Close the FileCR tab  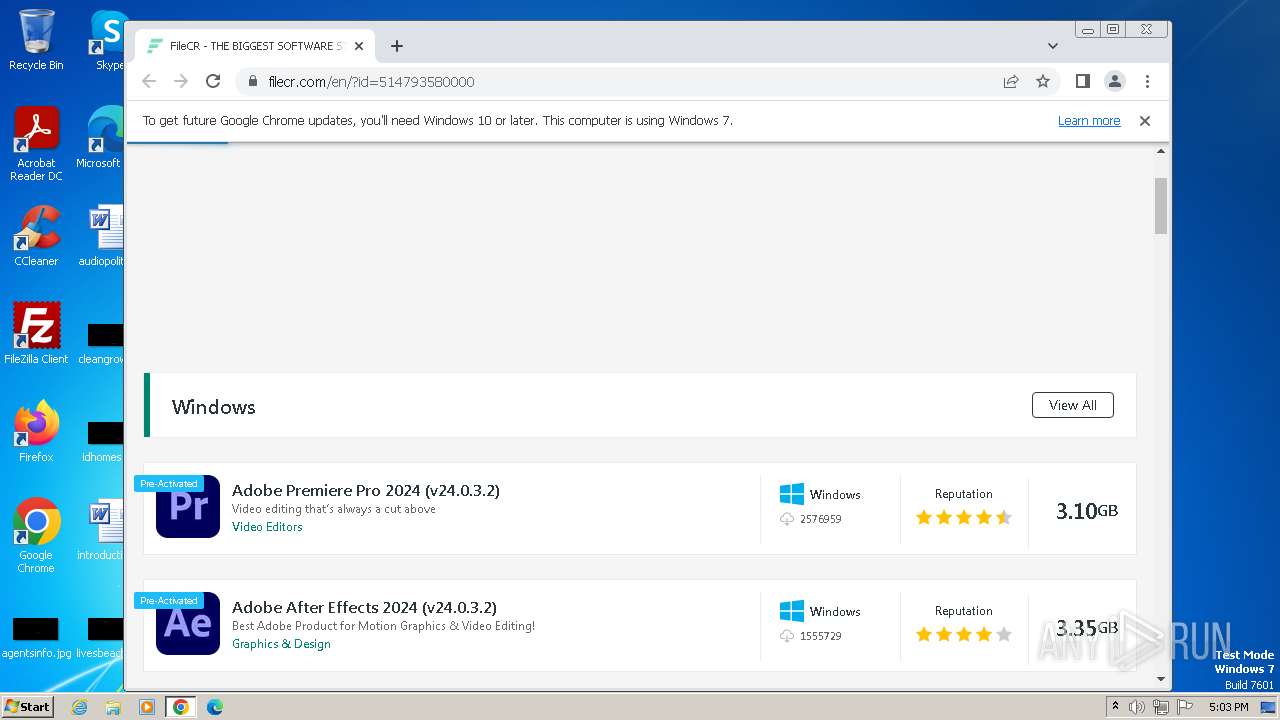pyautogui.click(x=359, y=46)
